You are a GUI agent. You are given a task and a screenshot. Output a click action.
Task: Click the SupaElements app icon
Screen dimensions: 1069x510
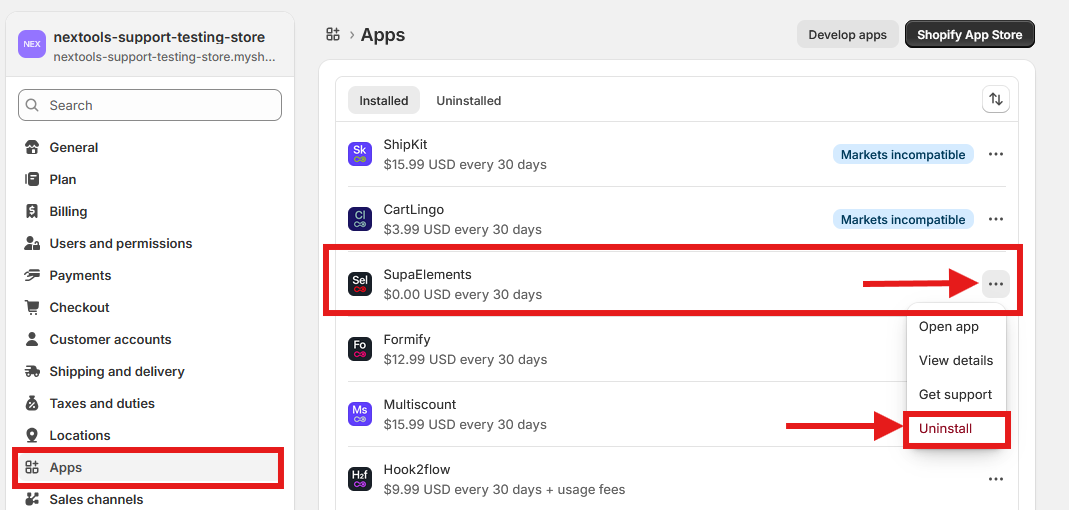(360, 284)
